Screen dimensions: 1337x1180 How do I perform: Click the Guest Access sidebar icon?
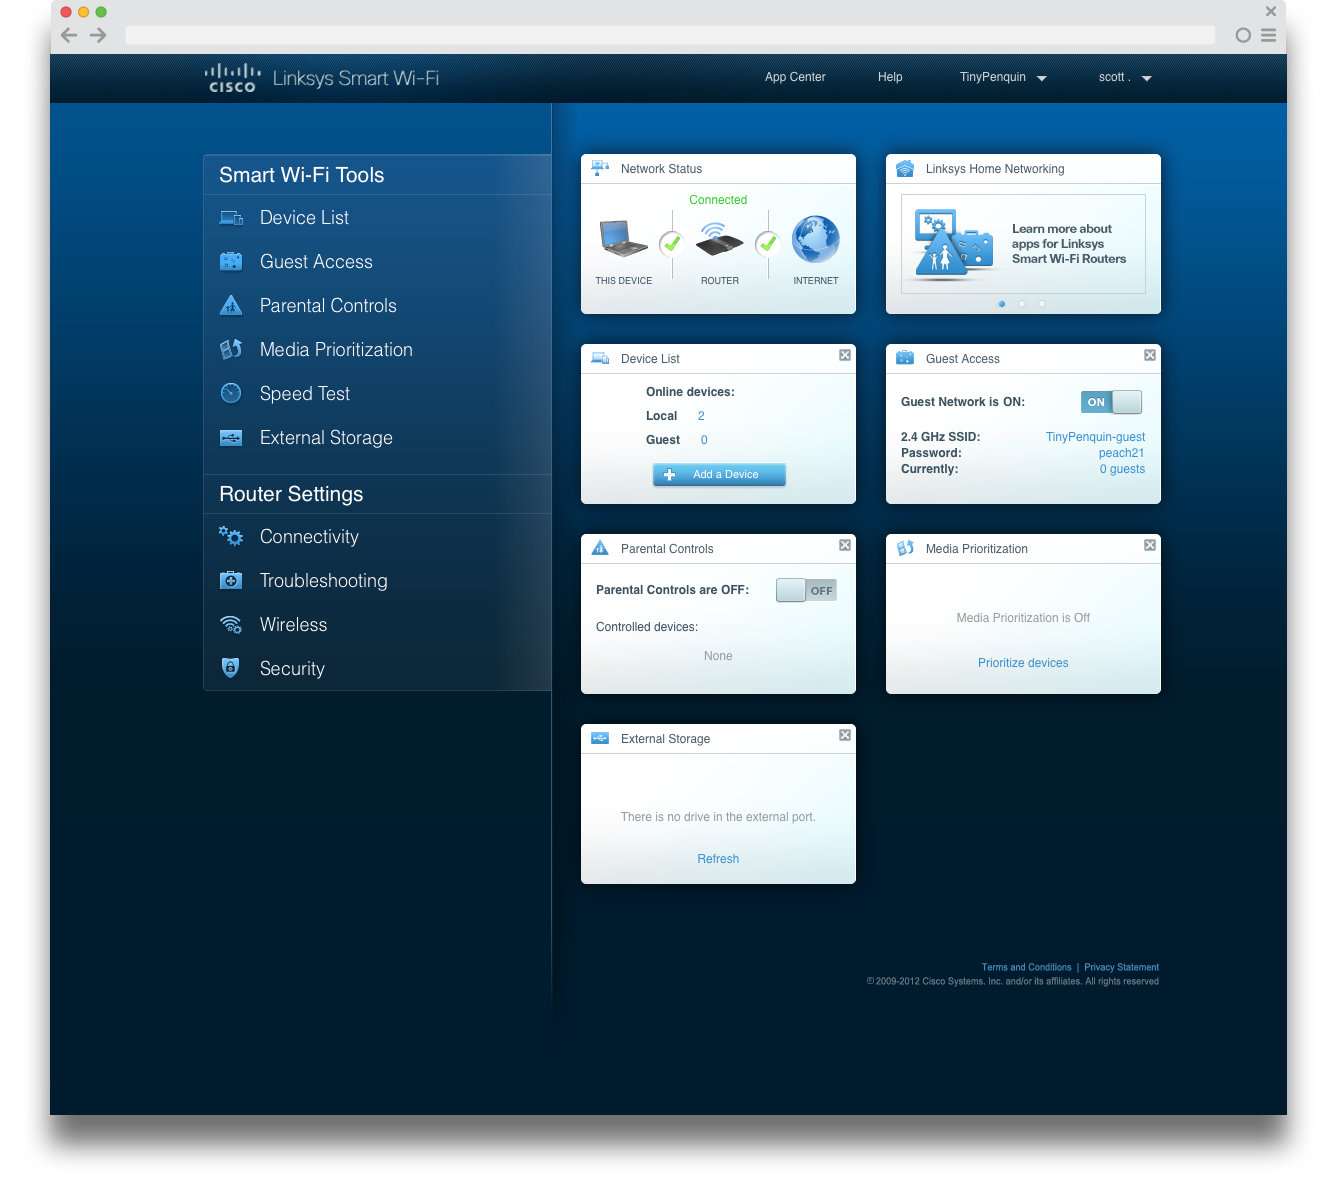231,262
